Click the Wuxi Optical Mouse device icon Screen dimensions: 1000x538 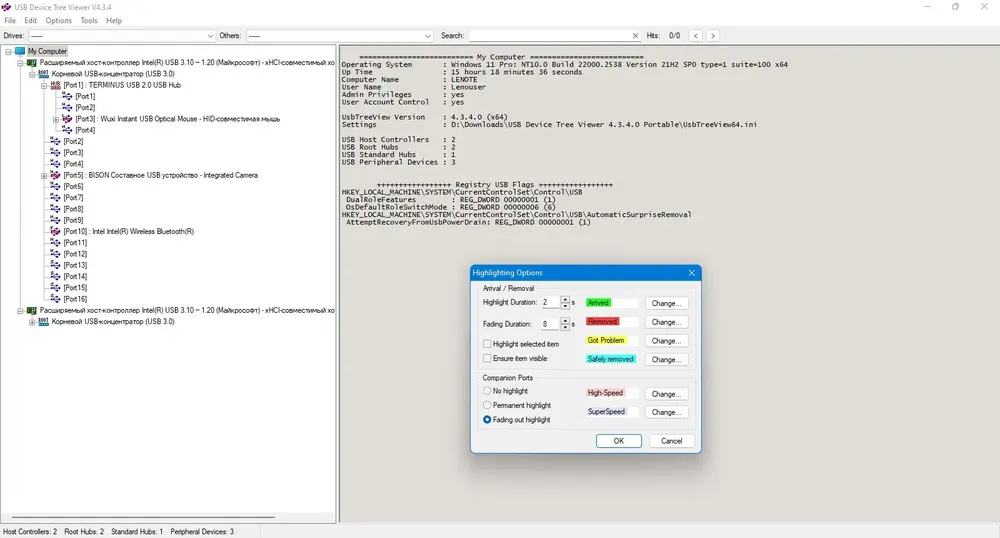coord(67,119)
